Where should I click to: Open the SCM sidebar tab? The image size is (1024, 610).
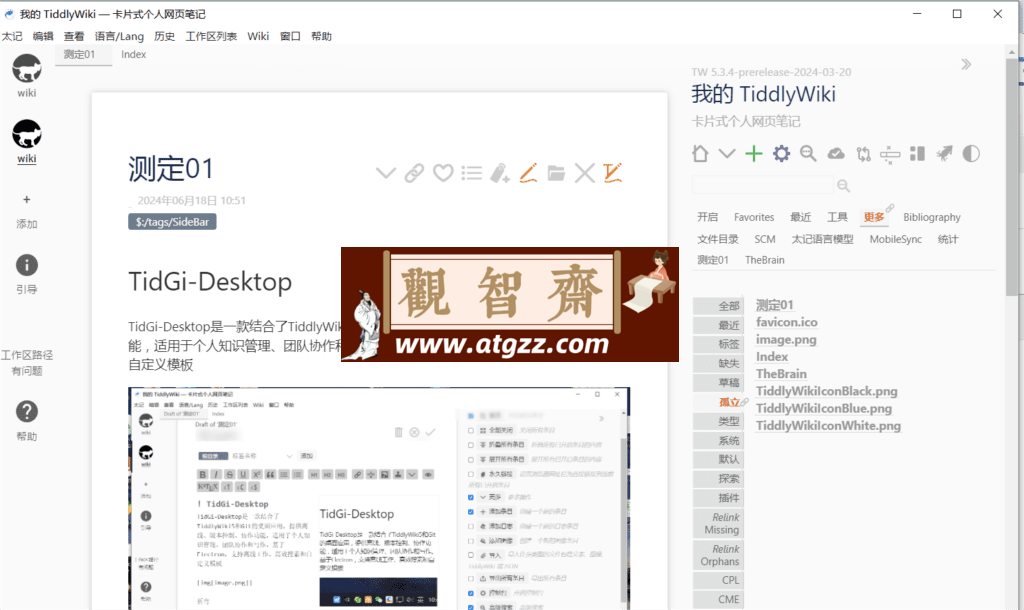(765, 239)
